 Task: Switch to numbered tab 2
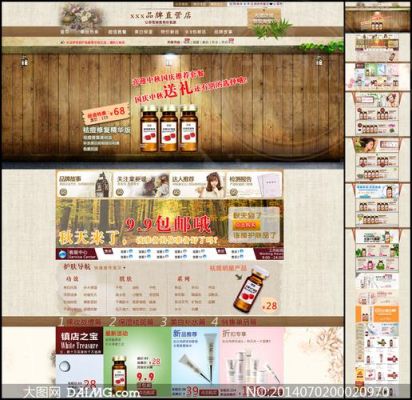pos(132,322)
